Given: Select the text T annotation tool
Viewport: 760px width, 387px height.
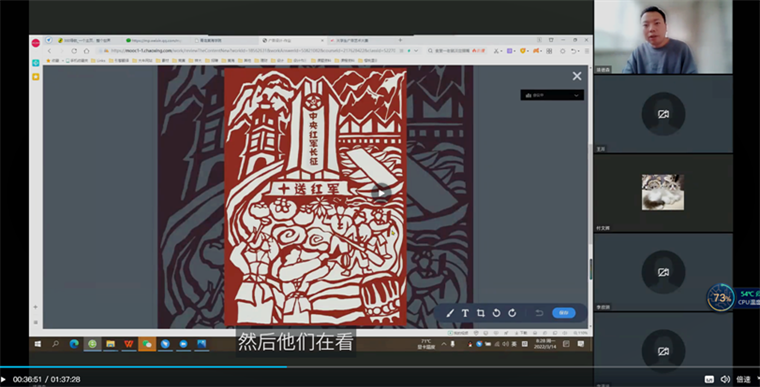Looking at the screenshot, I should [x=465, y=313].
